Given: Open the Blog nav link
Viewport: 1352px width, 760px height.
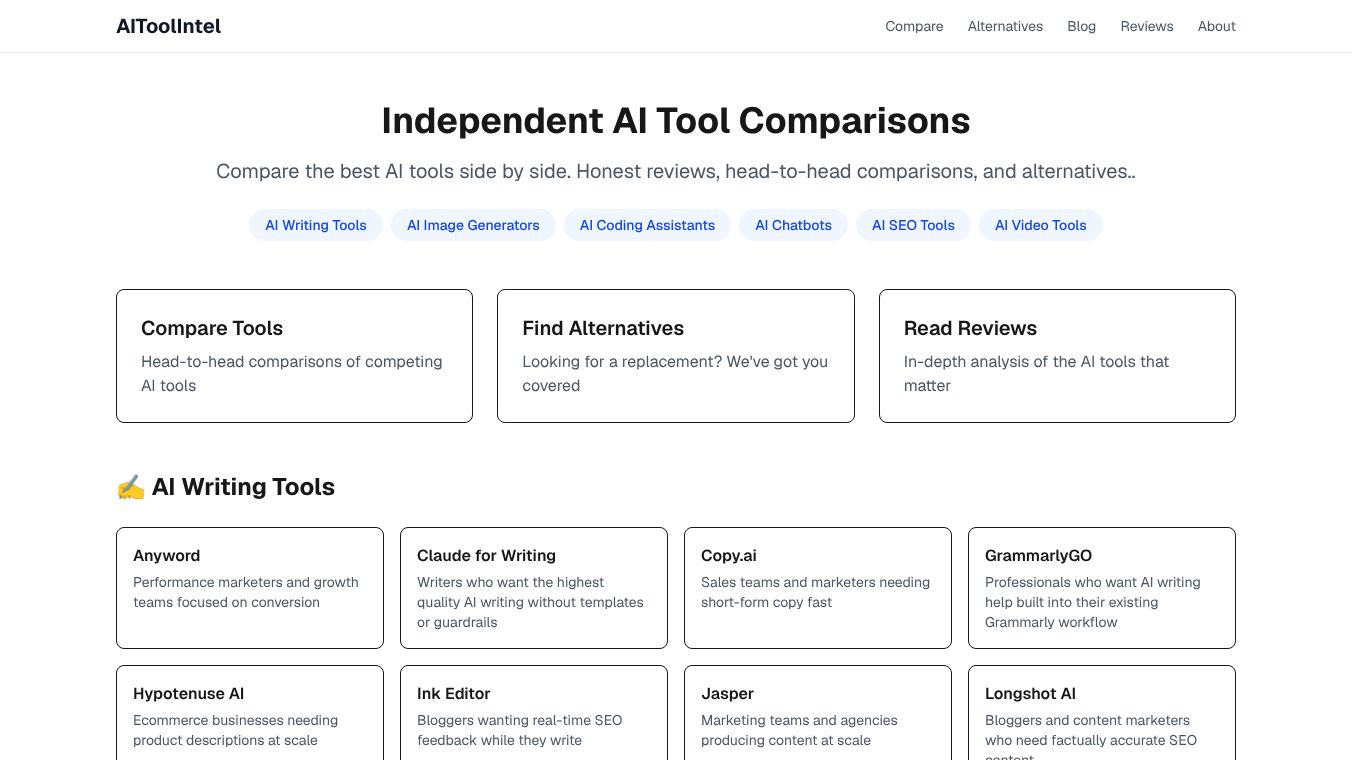Looking at the screenshot, I should coord(1081,26).
